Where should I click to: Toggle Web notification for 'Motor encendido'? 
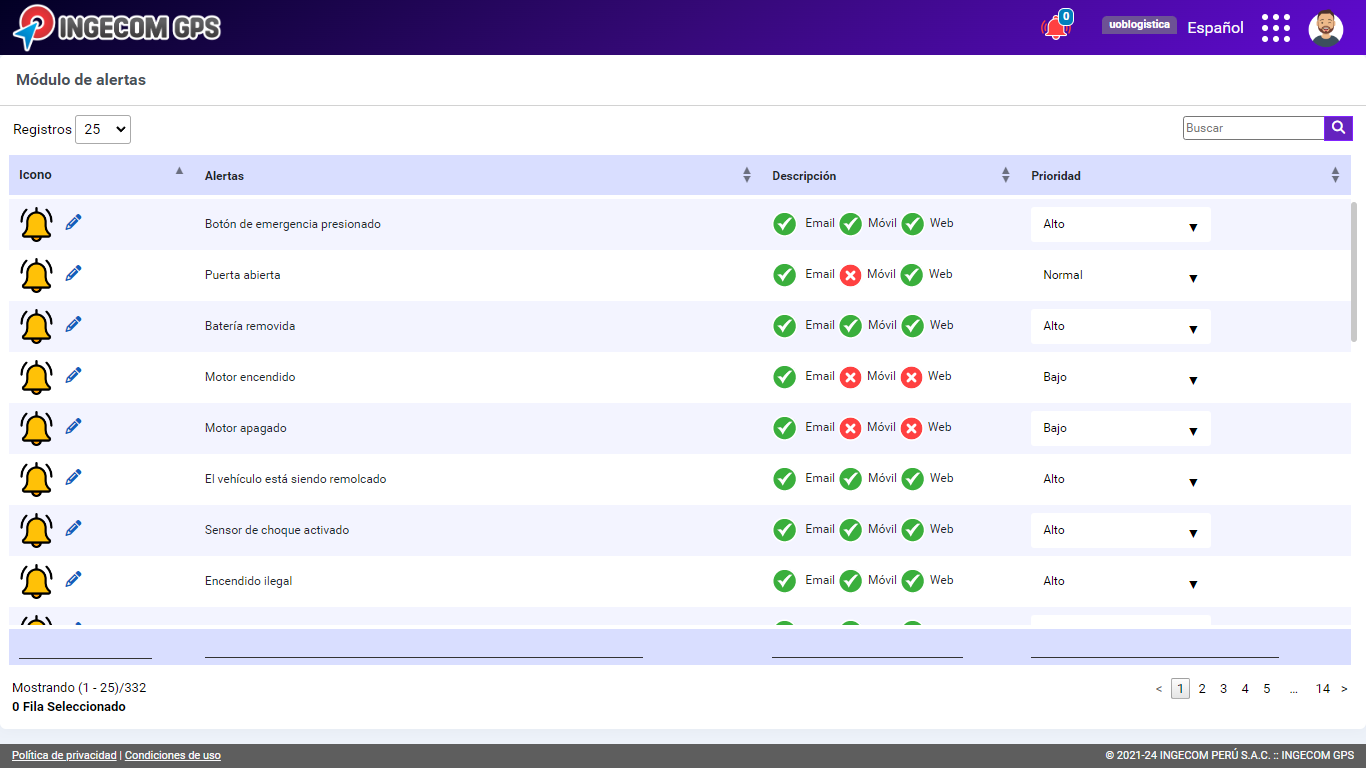pos(911,377)
